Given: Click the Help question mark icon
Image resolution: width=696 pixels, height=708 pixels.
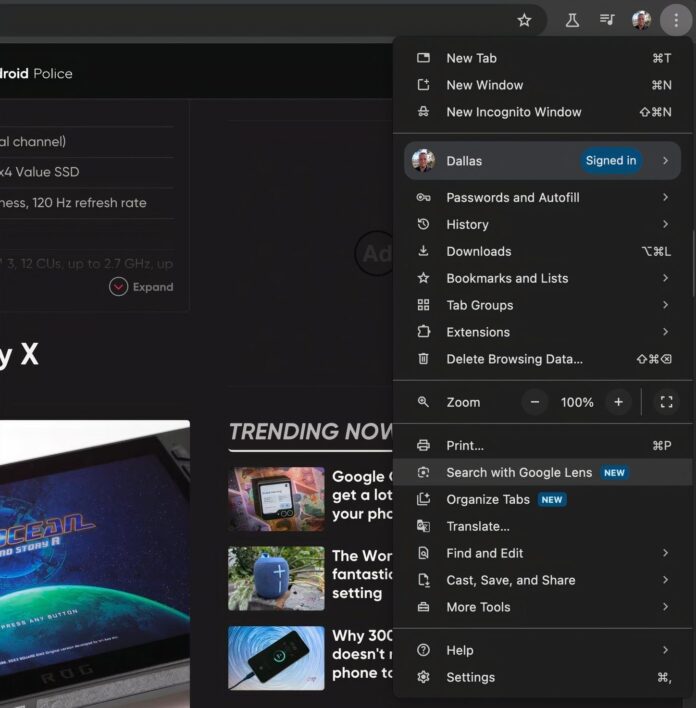Looking at the screenshot, I should pos(423,650).
